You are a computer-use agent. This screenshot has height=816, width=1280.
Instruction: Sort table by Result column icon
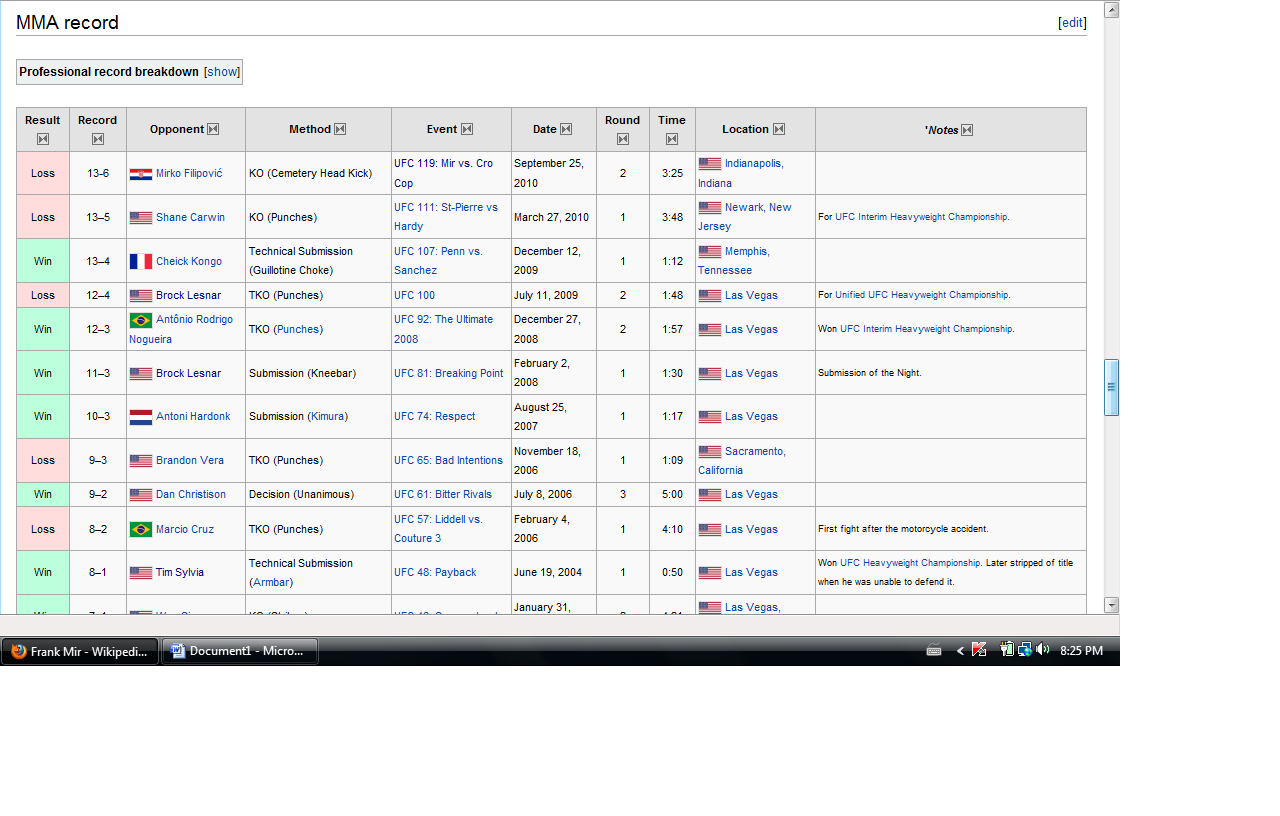pyautogui.click(x=43, y=139)
